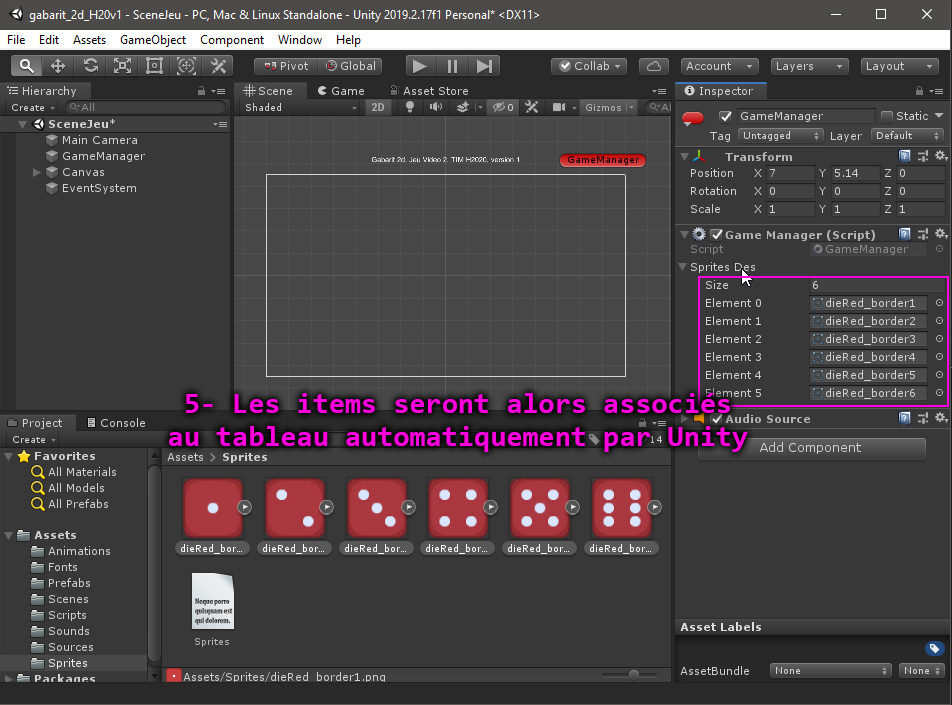This screenshot has height=705, width=952.
Task: Select the Hand tool in toolbar
Action: pyautogui.click(x=26, y=66)
